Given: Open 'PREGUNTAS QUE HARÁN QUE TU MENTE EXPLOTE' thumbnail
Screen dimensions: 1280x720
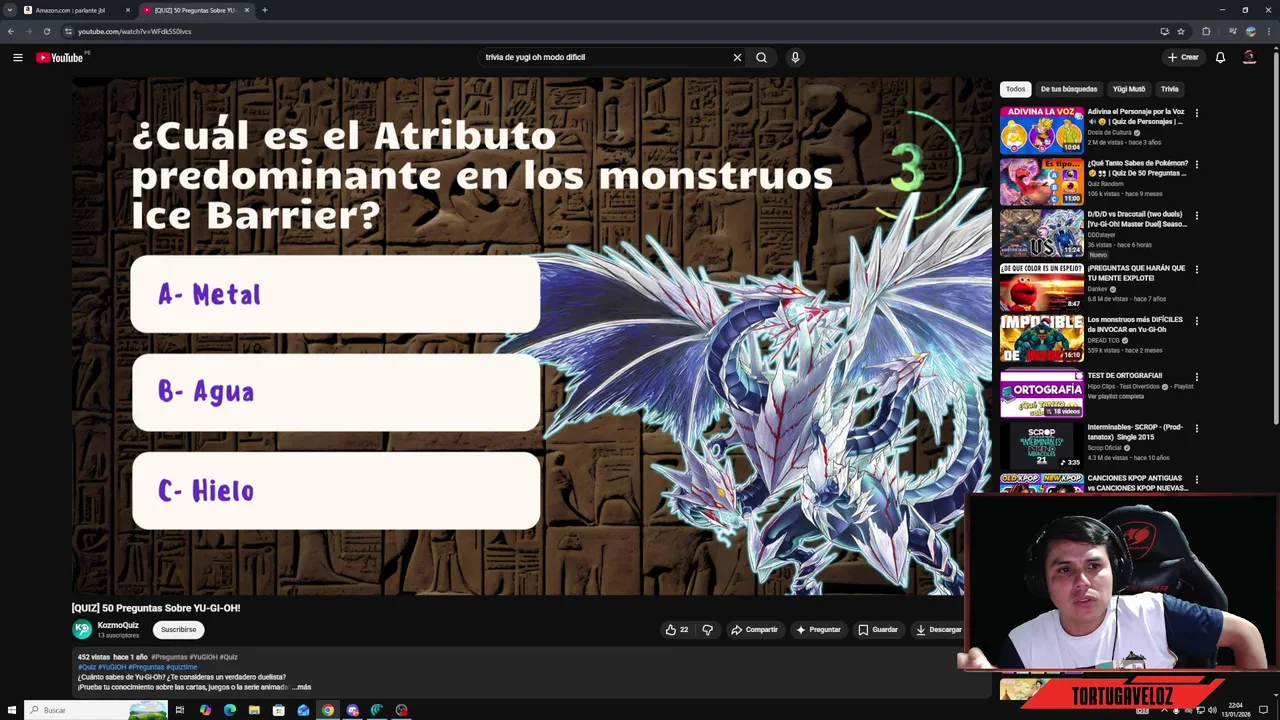Looking at the screenshot, I should 1041,287.
